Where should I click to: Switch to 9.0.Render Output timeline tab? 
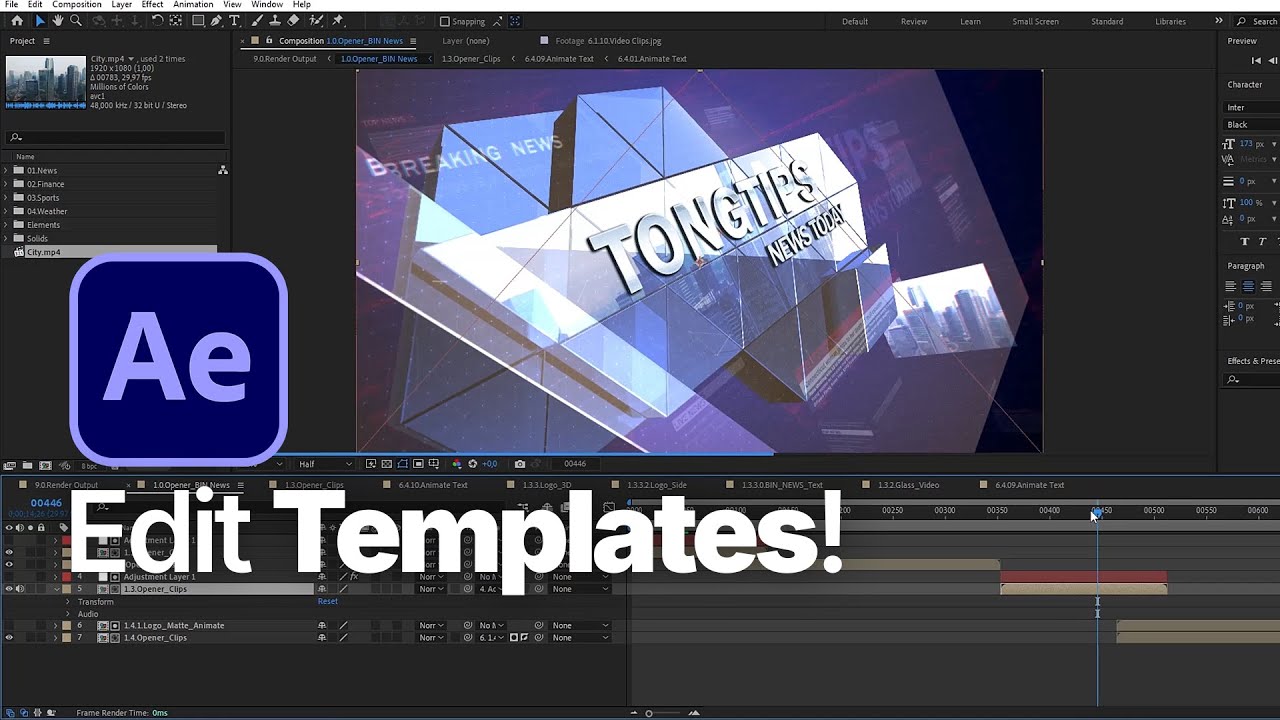pos(66,485)
